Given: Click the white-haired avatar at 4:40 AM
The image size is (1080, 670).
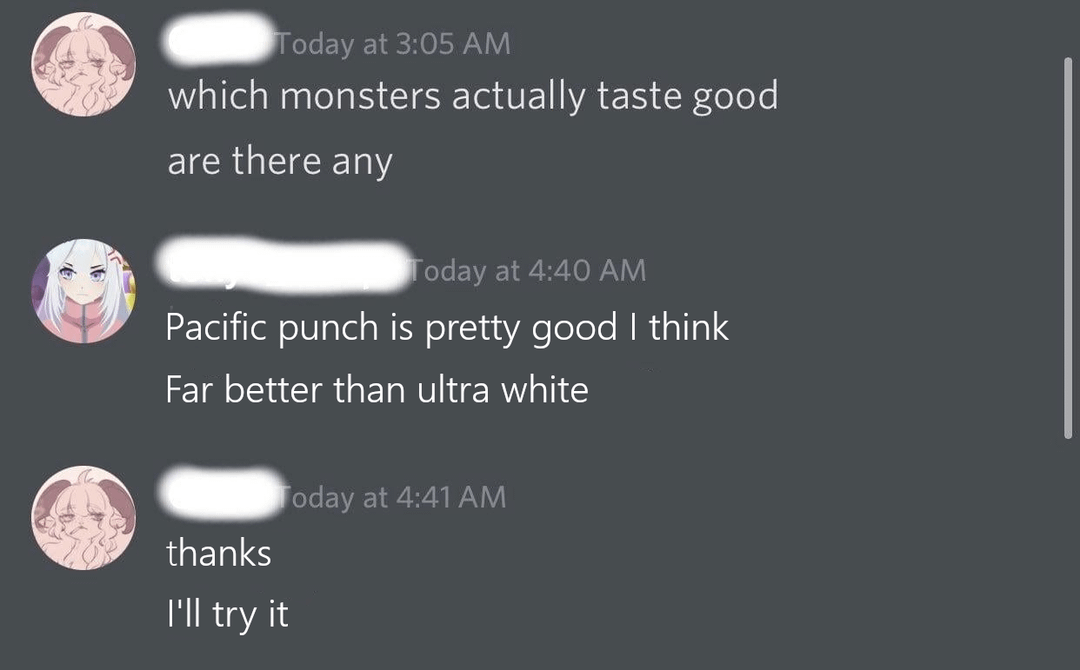Looking at the screenshot, I should (x=83, y=291).
